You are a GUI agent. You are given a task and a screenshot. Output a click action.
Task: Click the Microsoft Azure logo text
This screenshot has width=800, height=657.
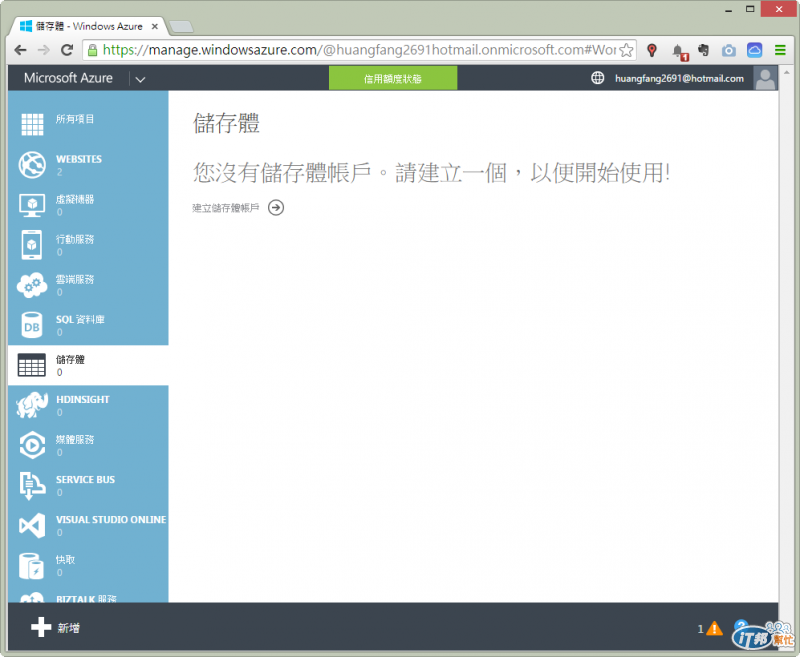(68, 78)
